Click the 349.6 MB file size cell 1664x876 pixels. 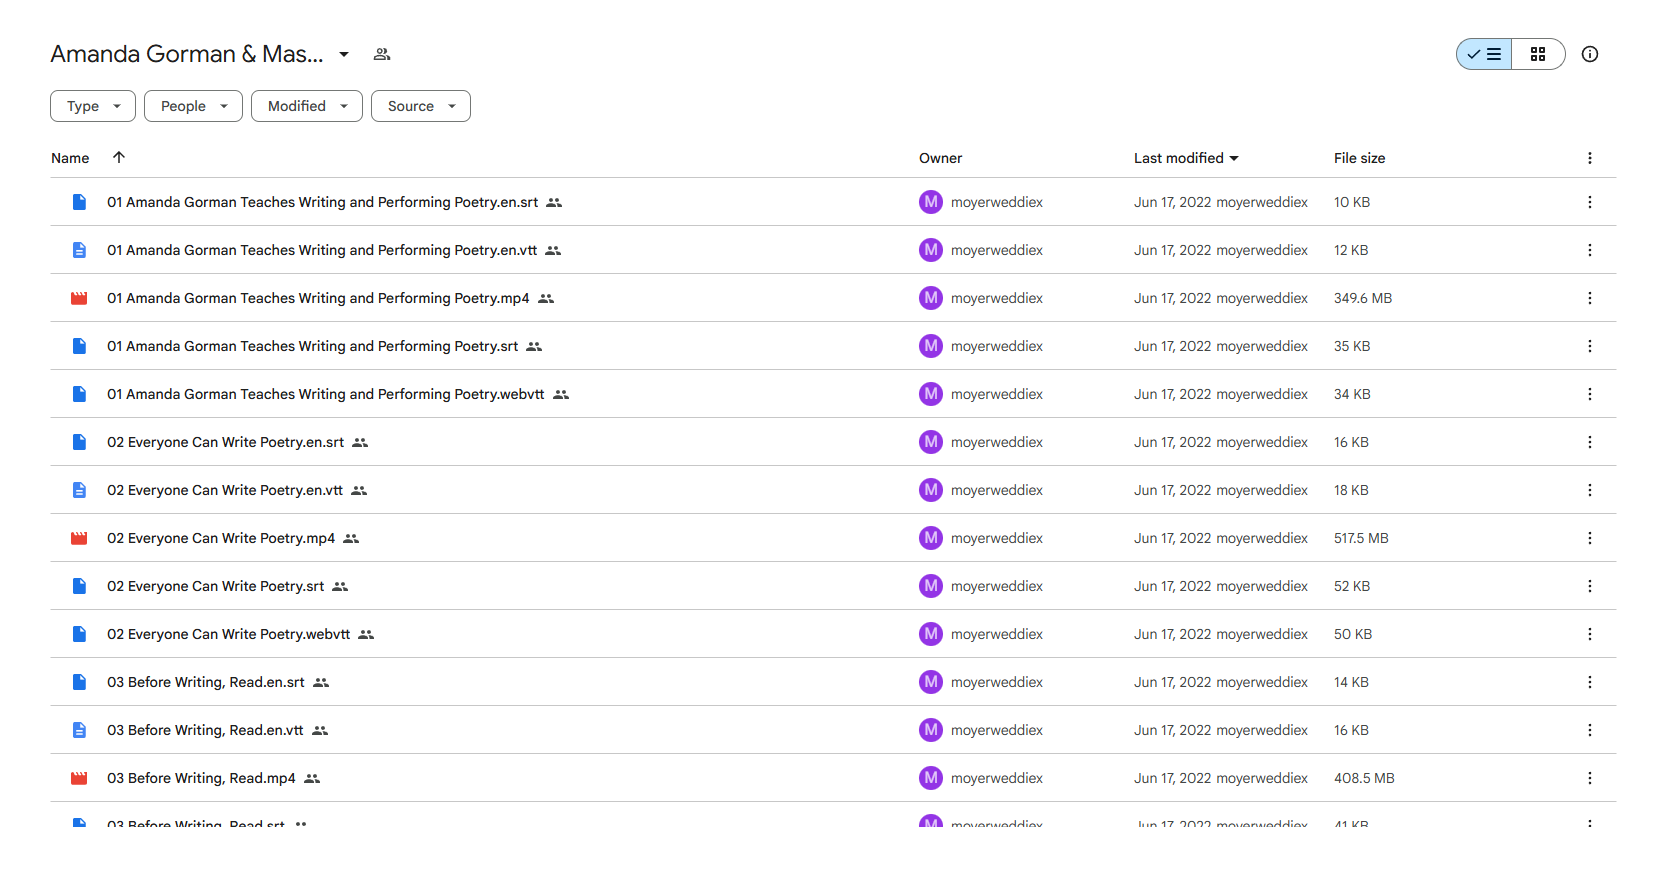pyautogui.click(x=1363, y=298)
